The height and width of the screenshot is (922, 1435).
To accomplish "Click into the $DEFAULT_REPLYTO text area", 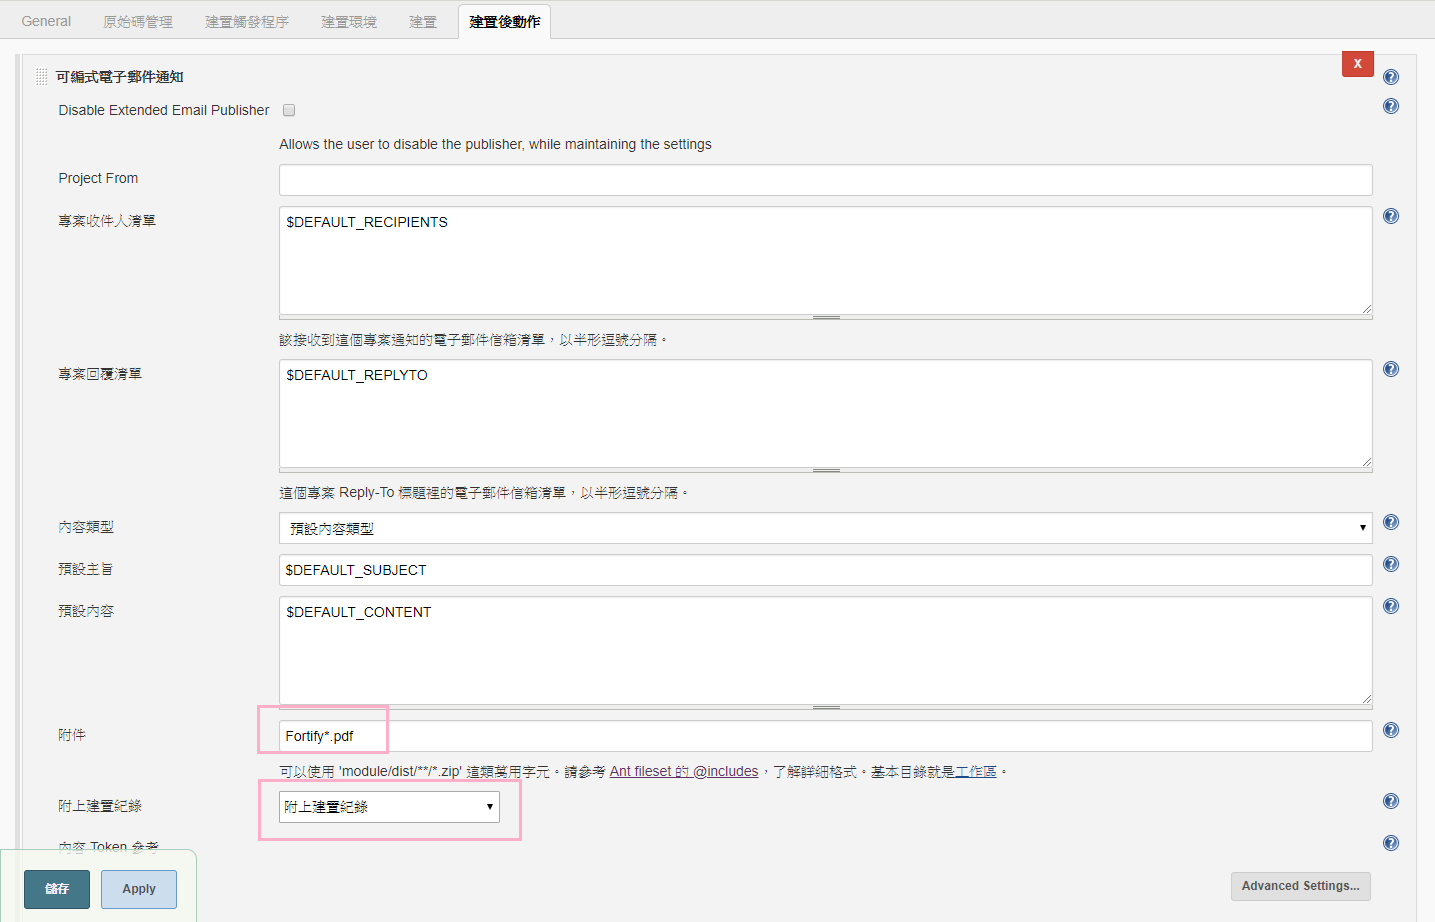I will click(x=825, y=413).
